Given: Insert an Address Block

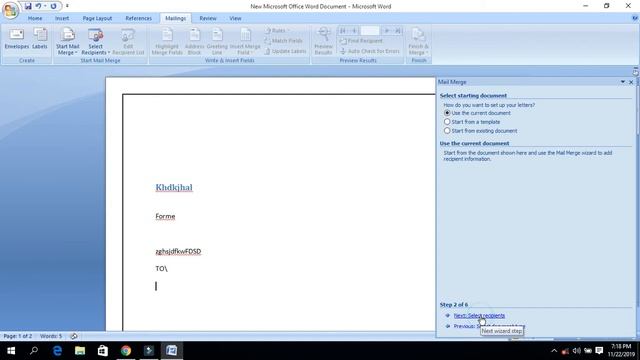Looking at the screenshot, I should click(194, 42).
